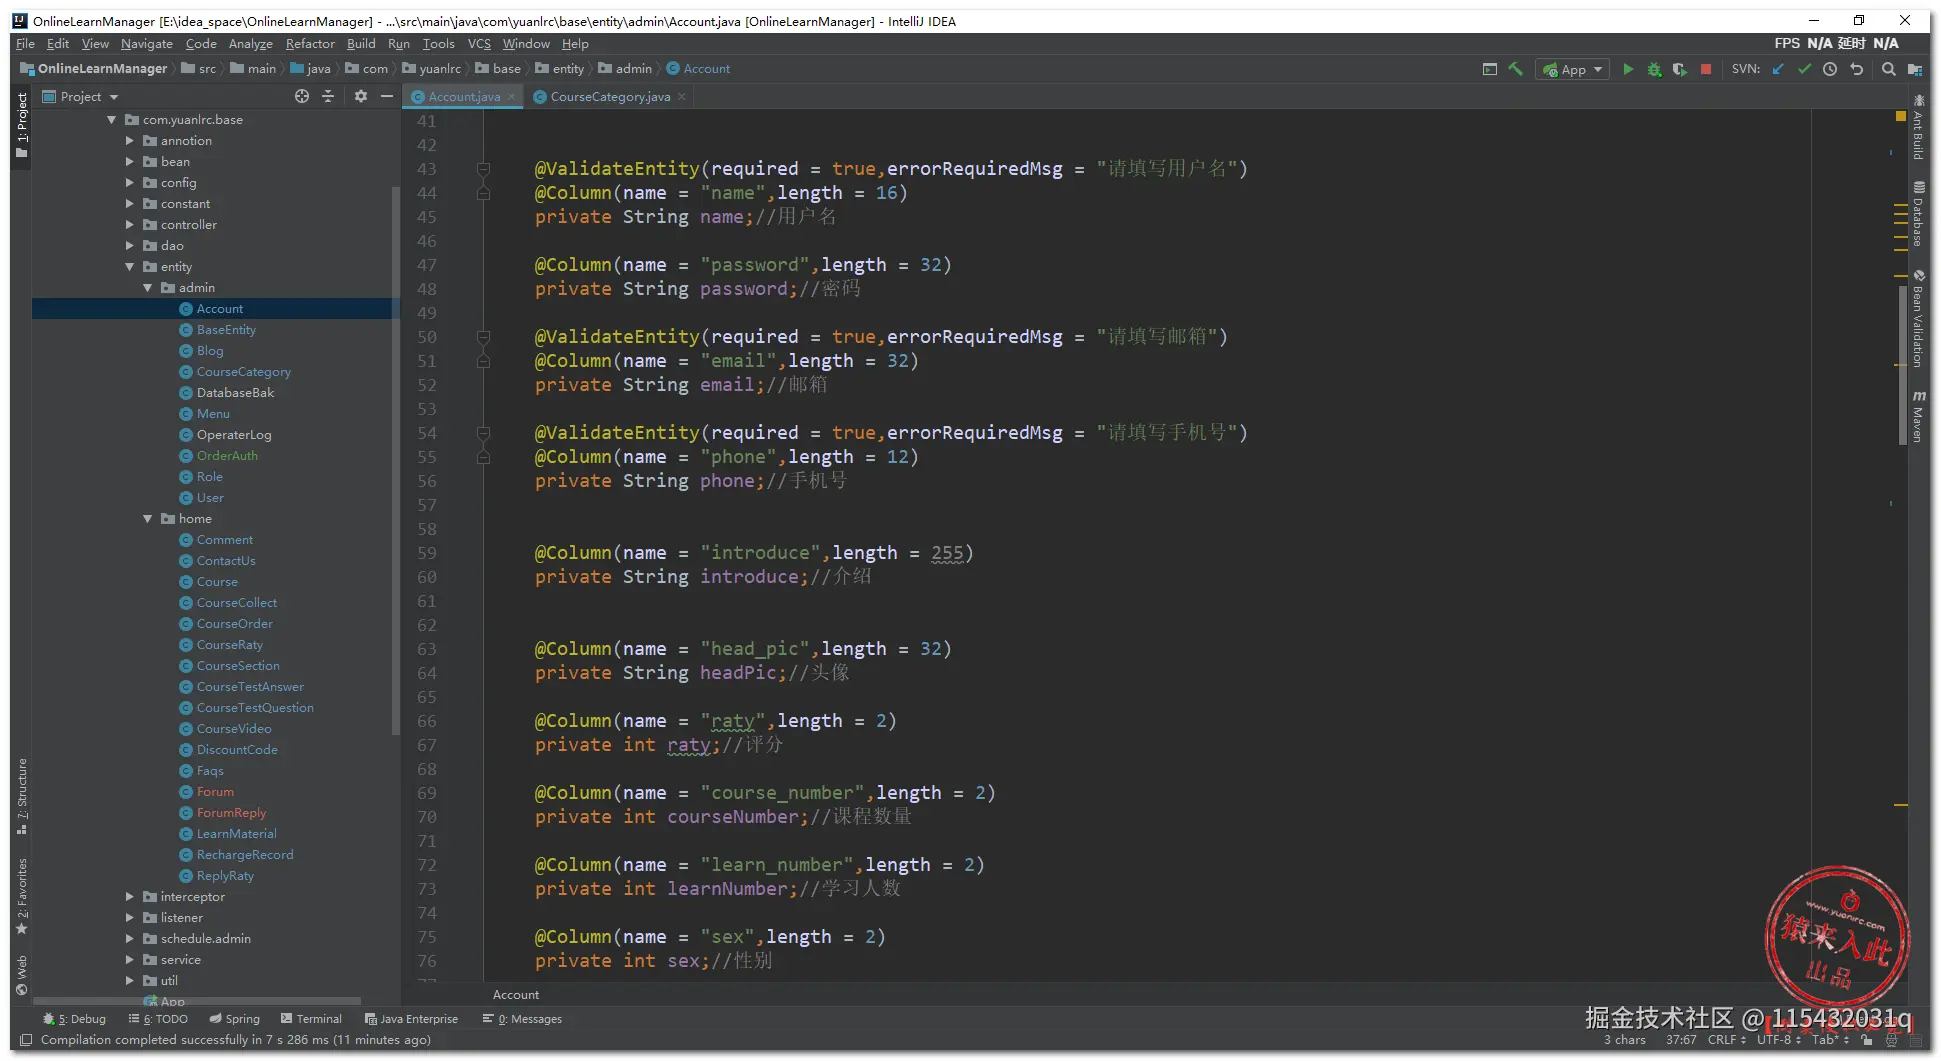Open the Refactor menu
This screenshot has height=1061, width=1941.
310,44
